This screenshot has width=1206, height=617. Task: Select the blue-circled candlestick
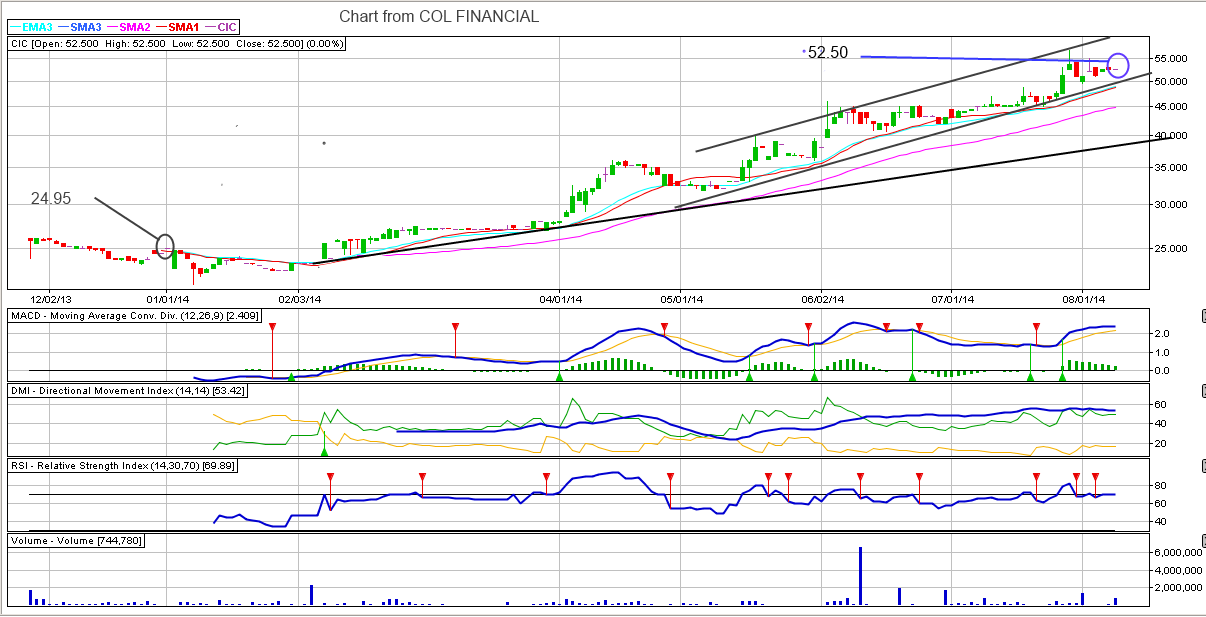click(x=1118, y=65)
